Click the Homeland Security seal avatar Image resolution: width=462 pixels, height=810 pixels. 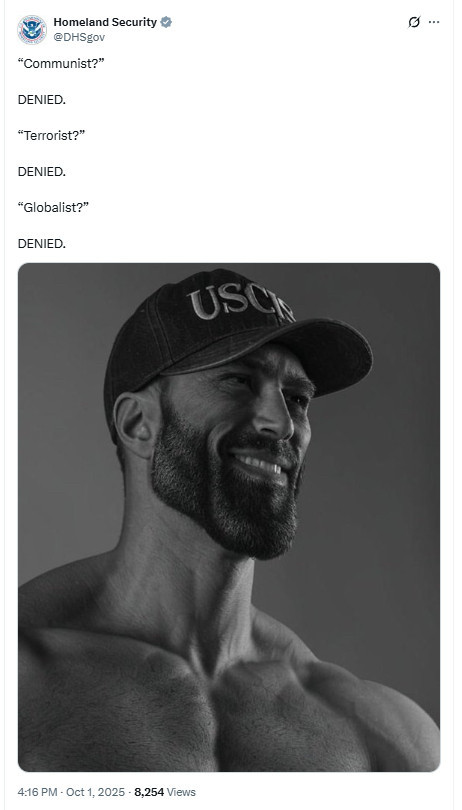click(32, 29)
